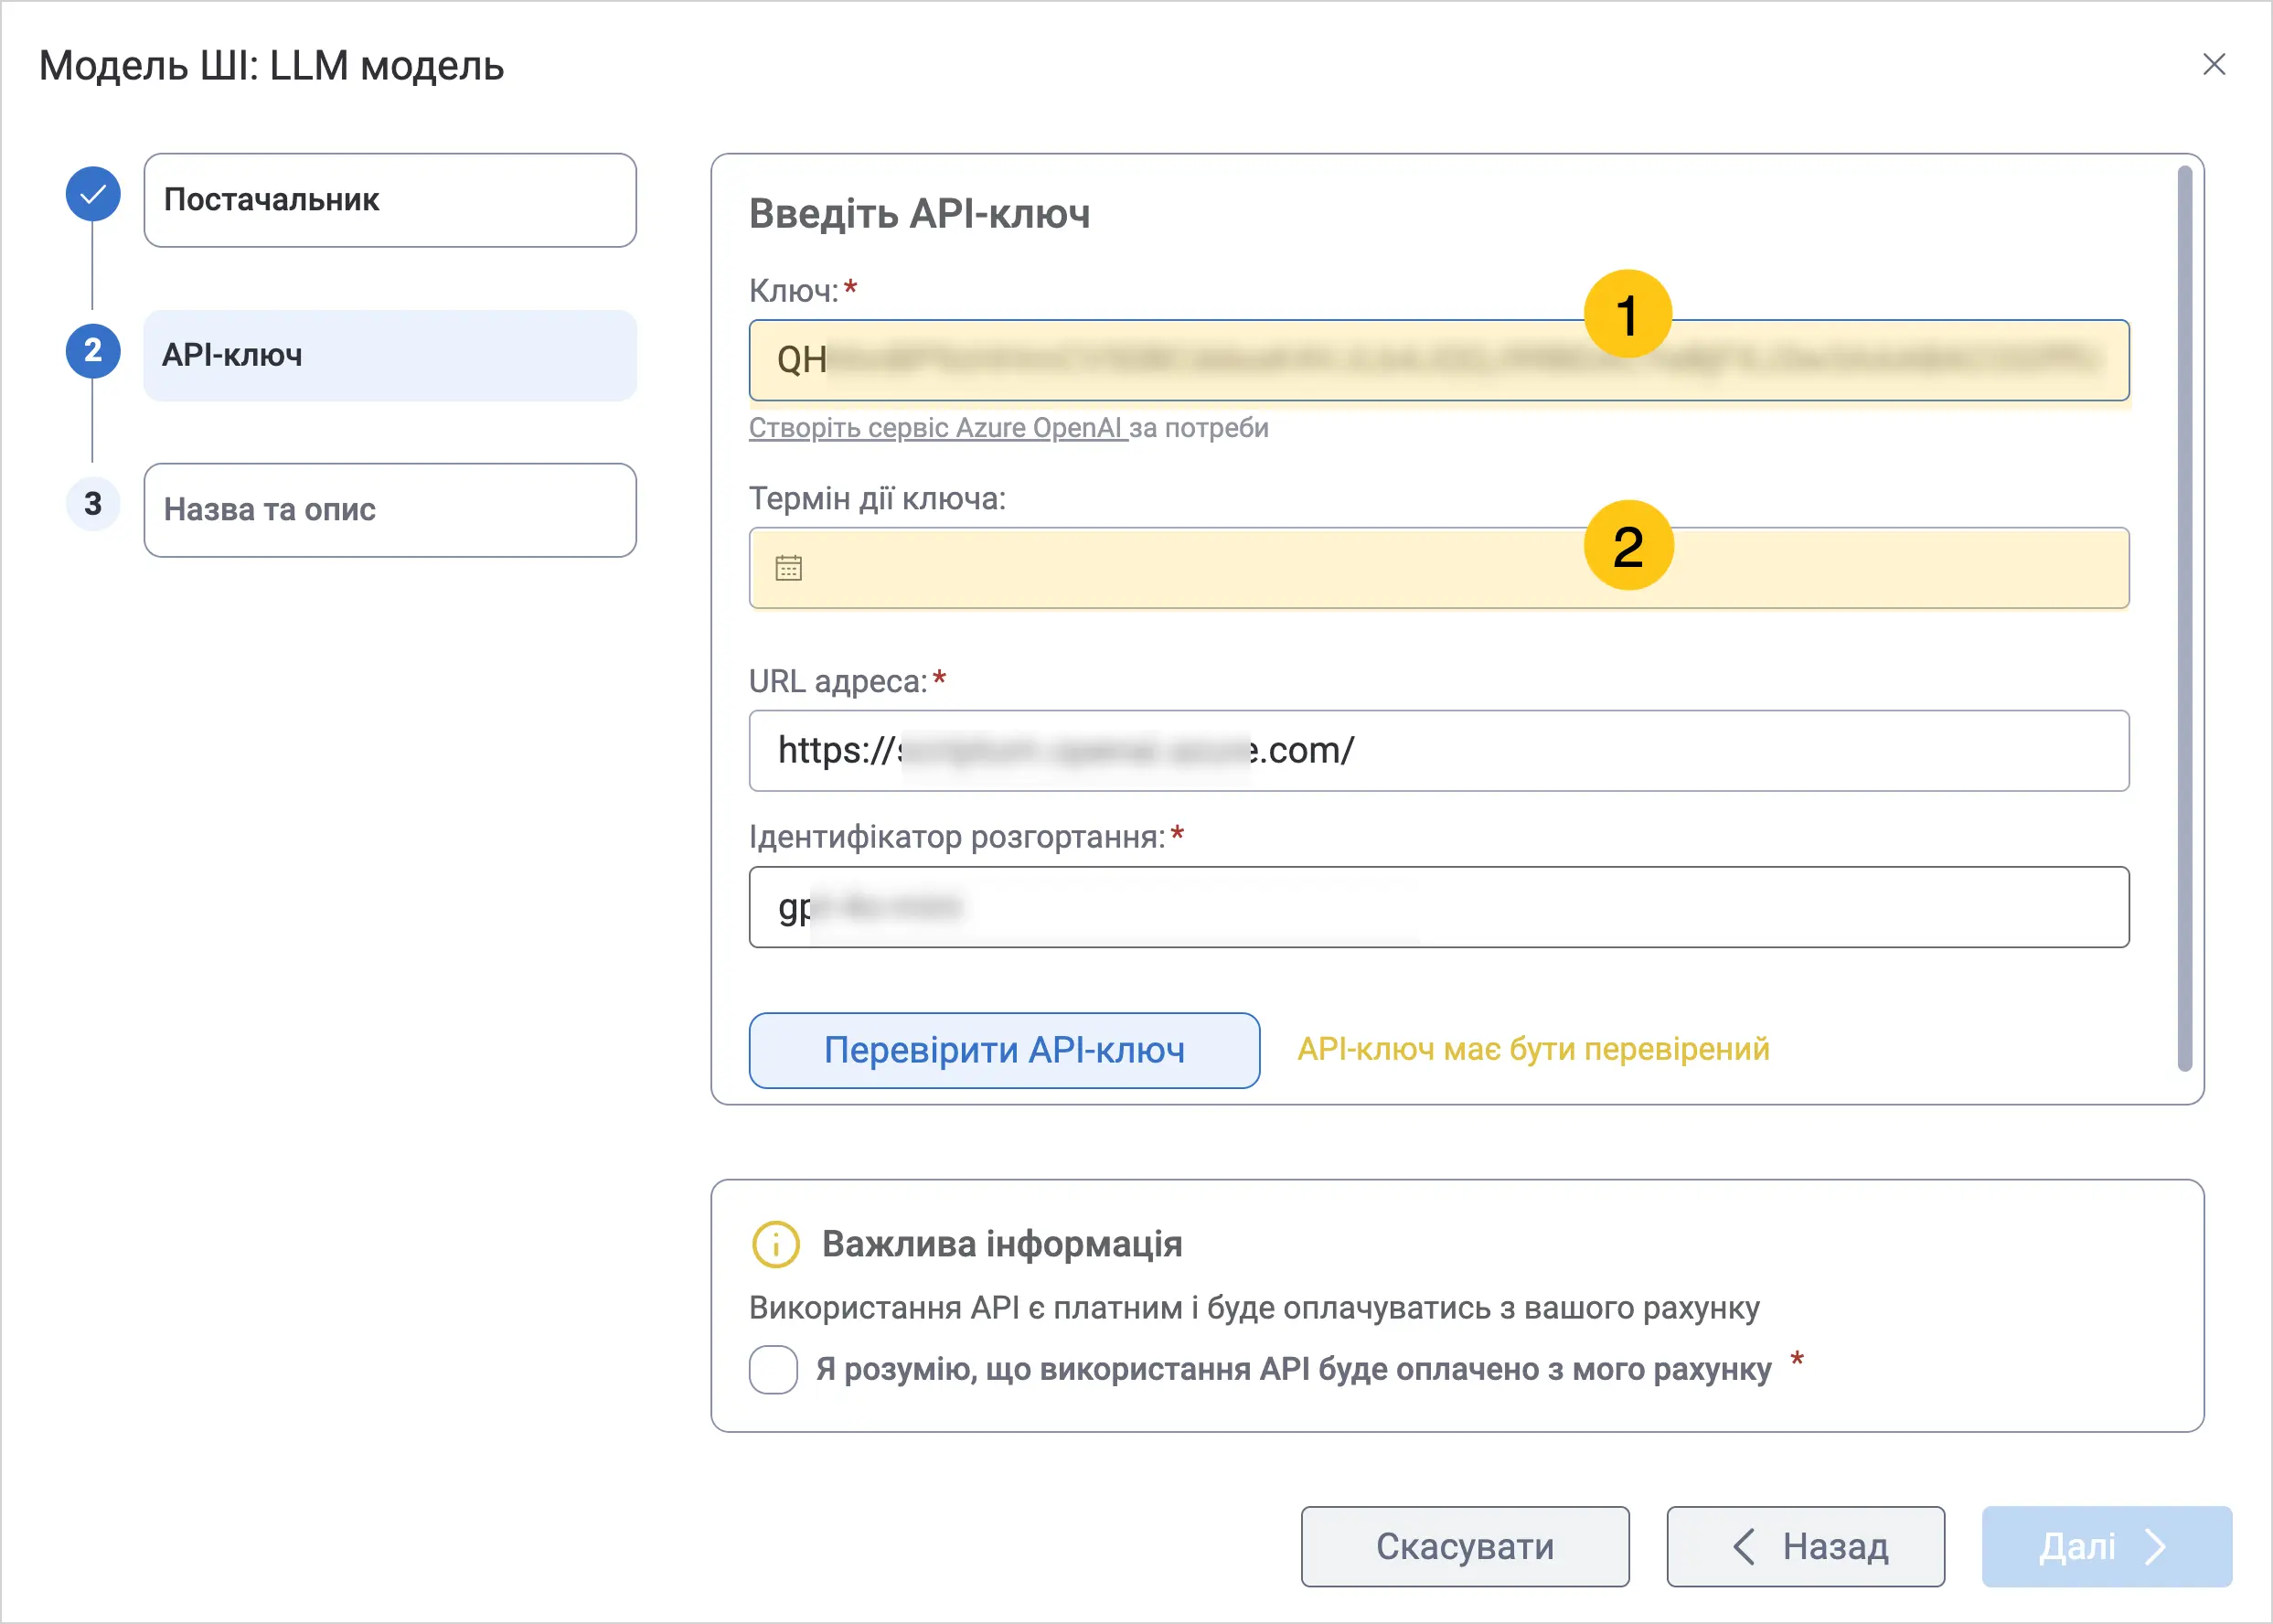
Task: Focus the URL адреса field
Action: click(1439, 751)
